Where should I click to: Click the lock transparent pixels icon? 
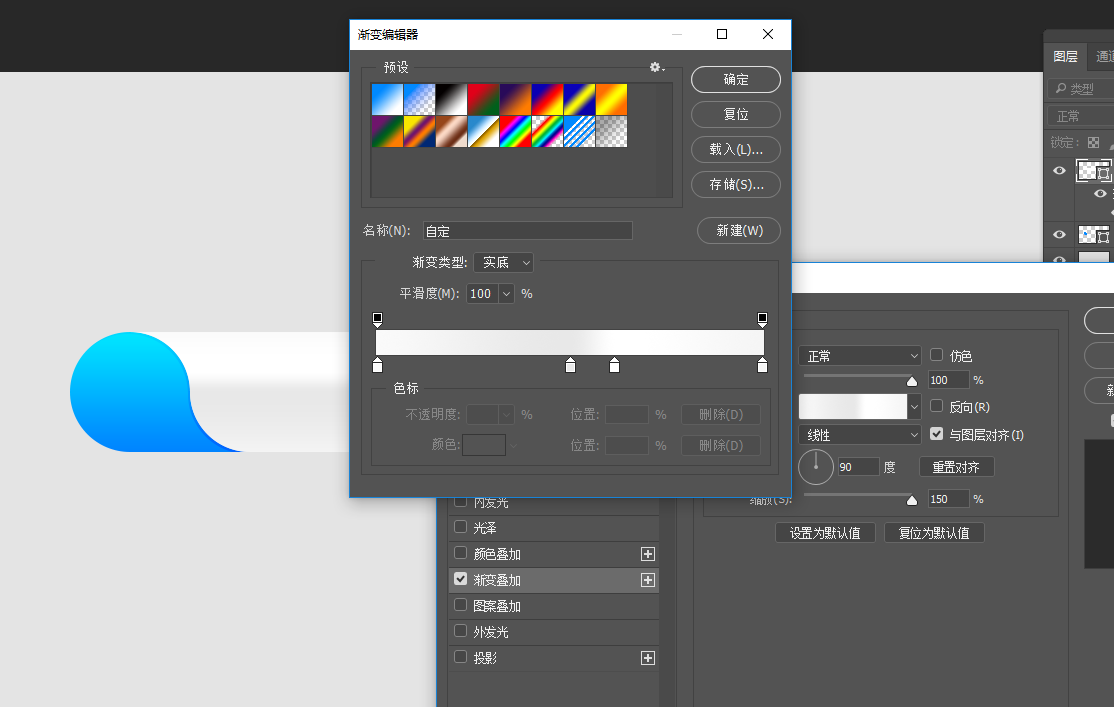click(1093, 143)
